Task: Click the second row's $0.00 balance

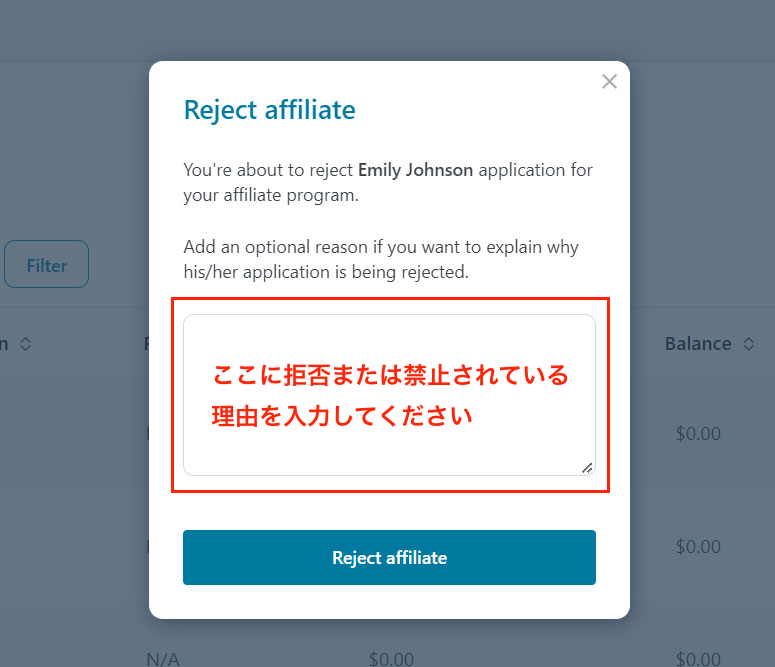Action: click(x=698, y=547)
